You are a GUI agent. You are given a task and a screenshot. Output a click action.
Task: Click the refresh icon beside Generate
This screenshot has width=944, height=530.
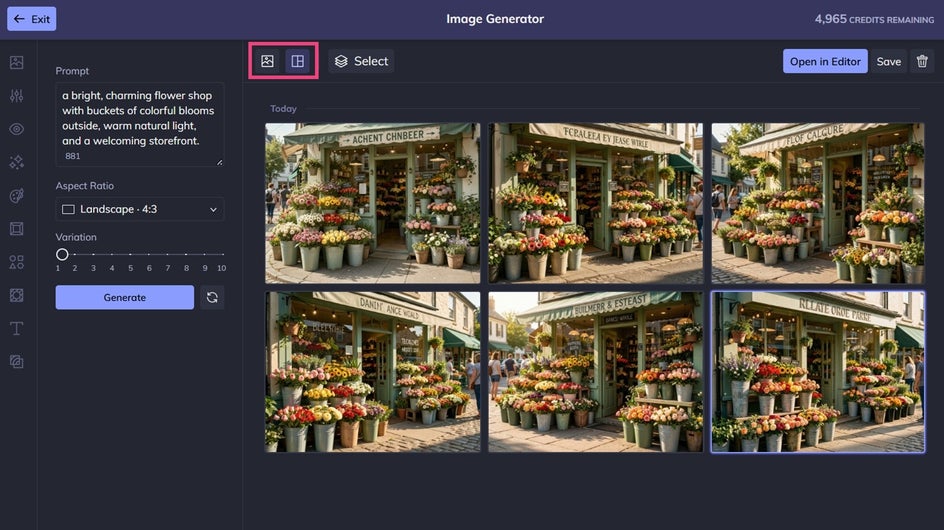tap(212, 298)
